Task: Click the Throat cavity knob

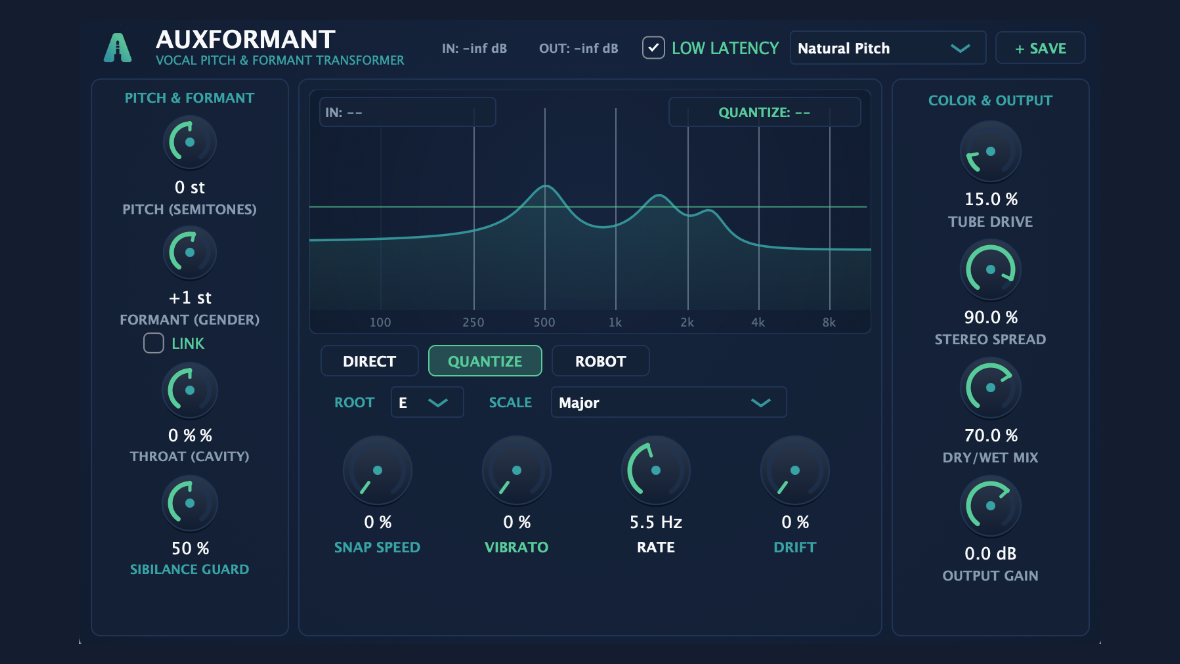Action: tap(190, 391)
